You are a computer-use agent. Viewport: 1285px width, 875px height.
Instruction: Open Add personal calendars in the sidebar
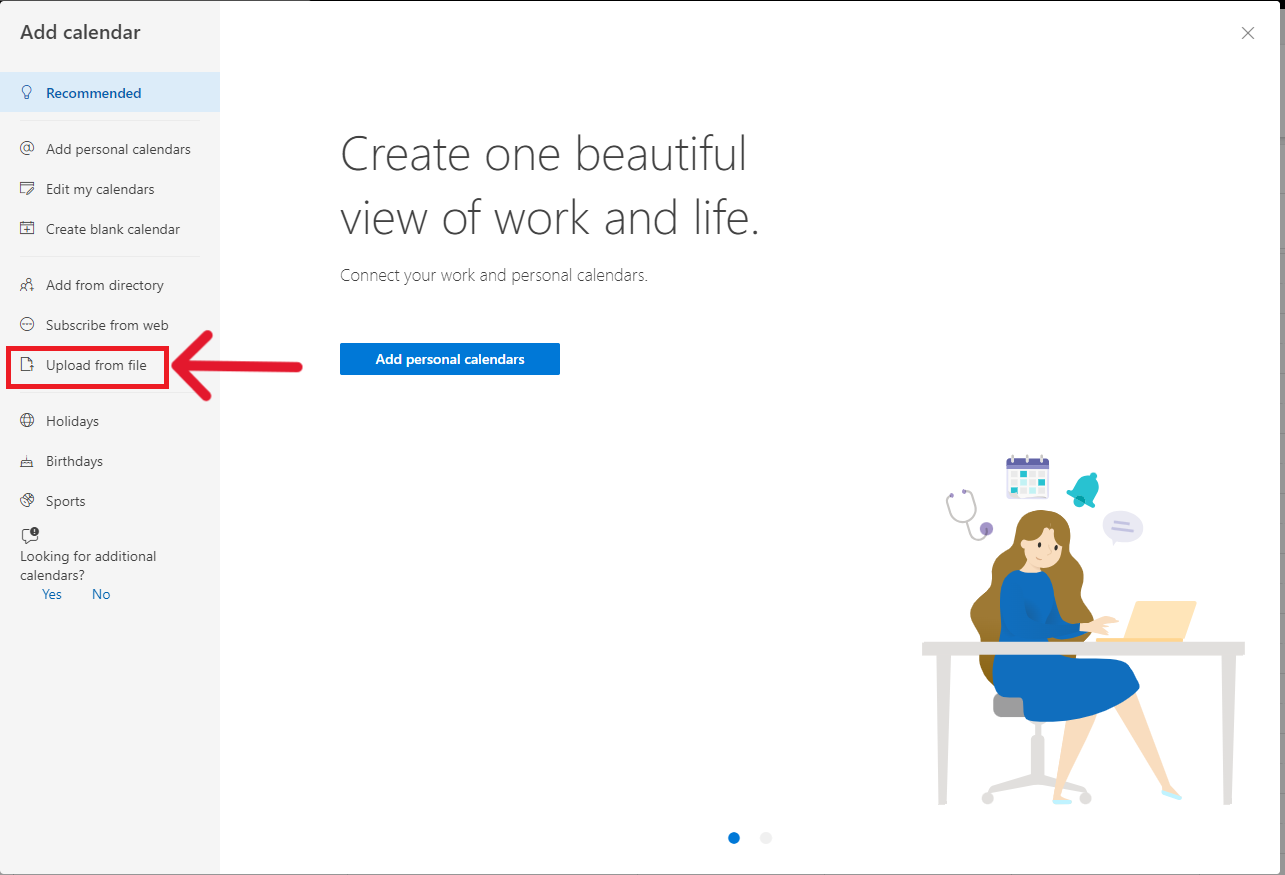pyautogui.click(x=110, y=149)
